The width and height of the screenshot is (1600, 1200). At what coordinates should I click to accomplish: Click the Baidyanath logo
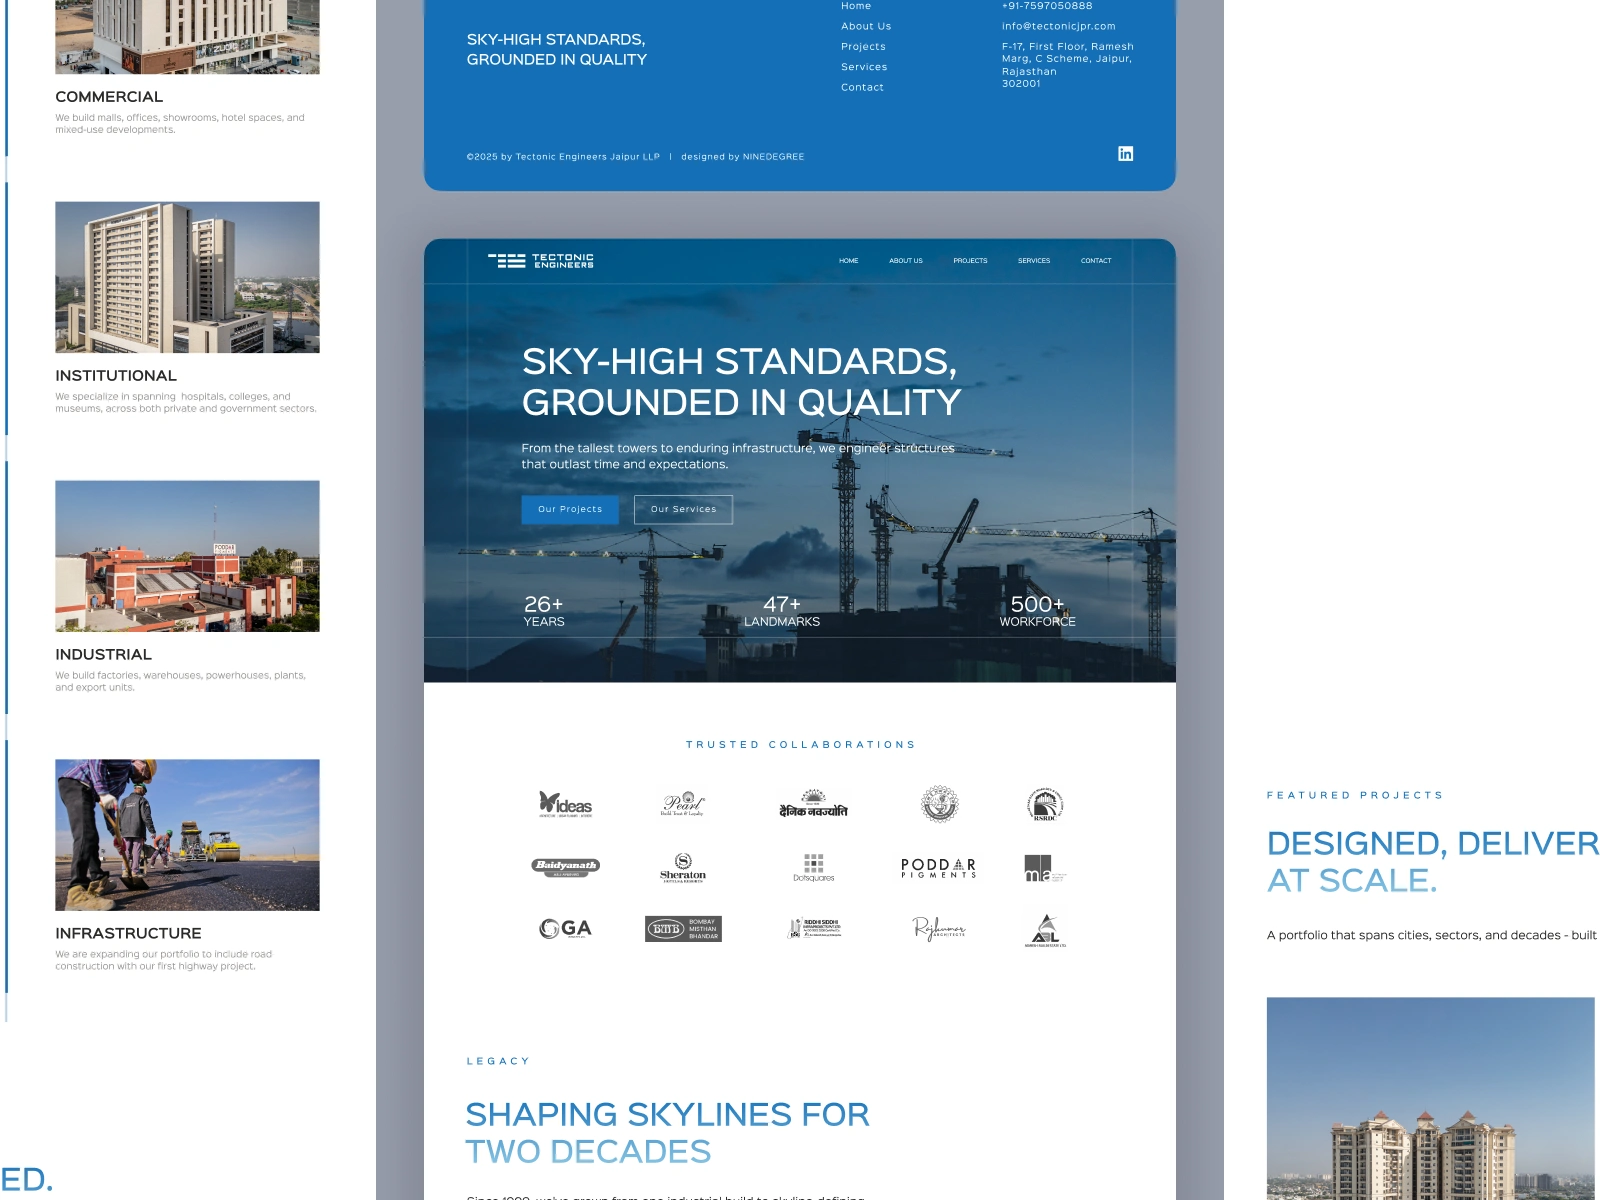[566, 867]
